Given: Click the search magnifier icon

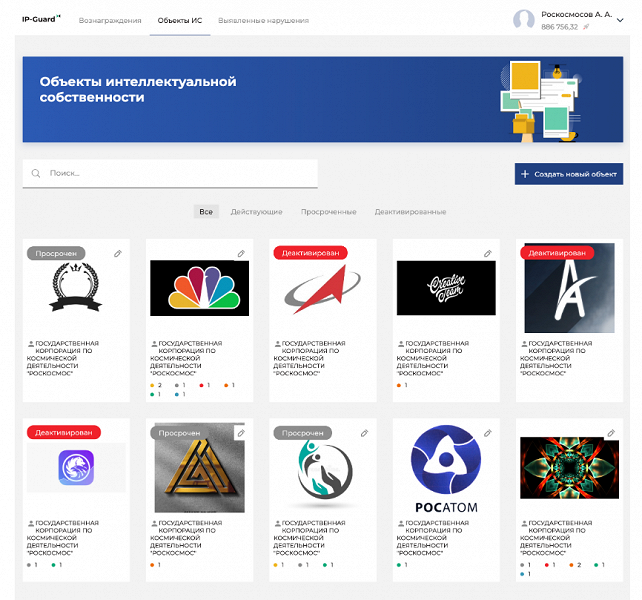Looking at the screenshot, I should point(37,174).
